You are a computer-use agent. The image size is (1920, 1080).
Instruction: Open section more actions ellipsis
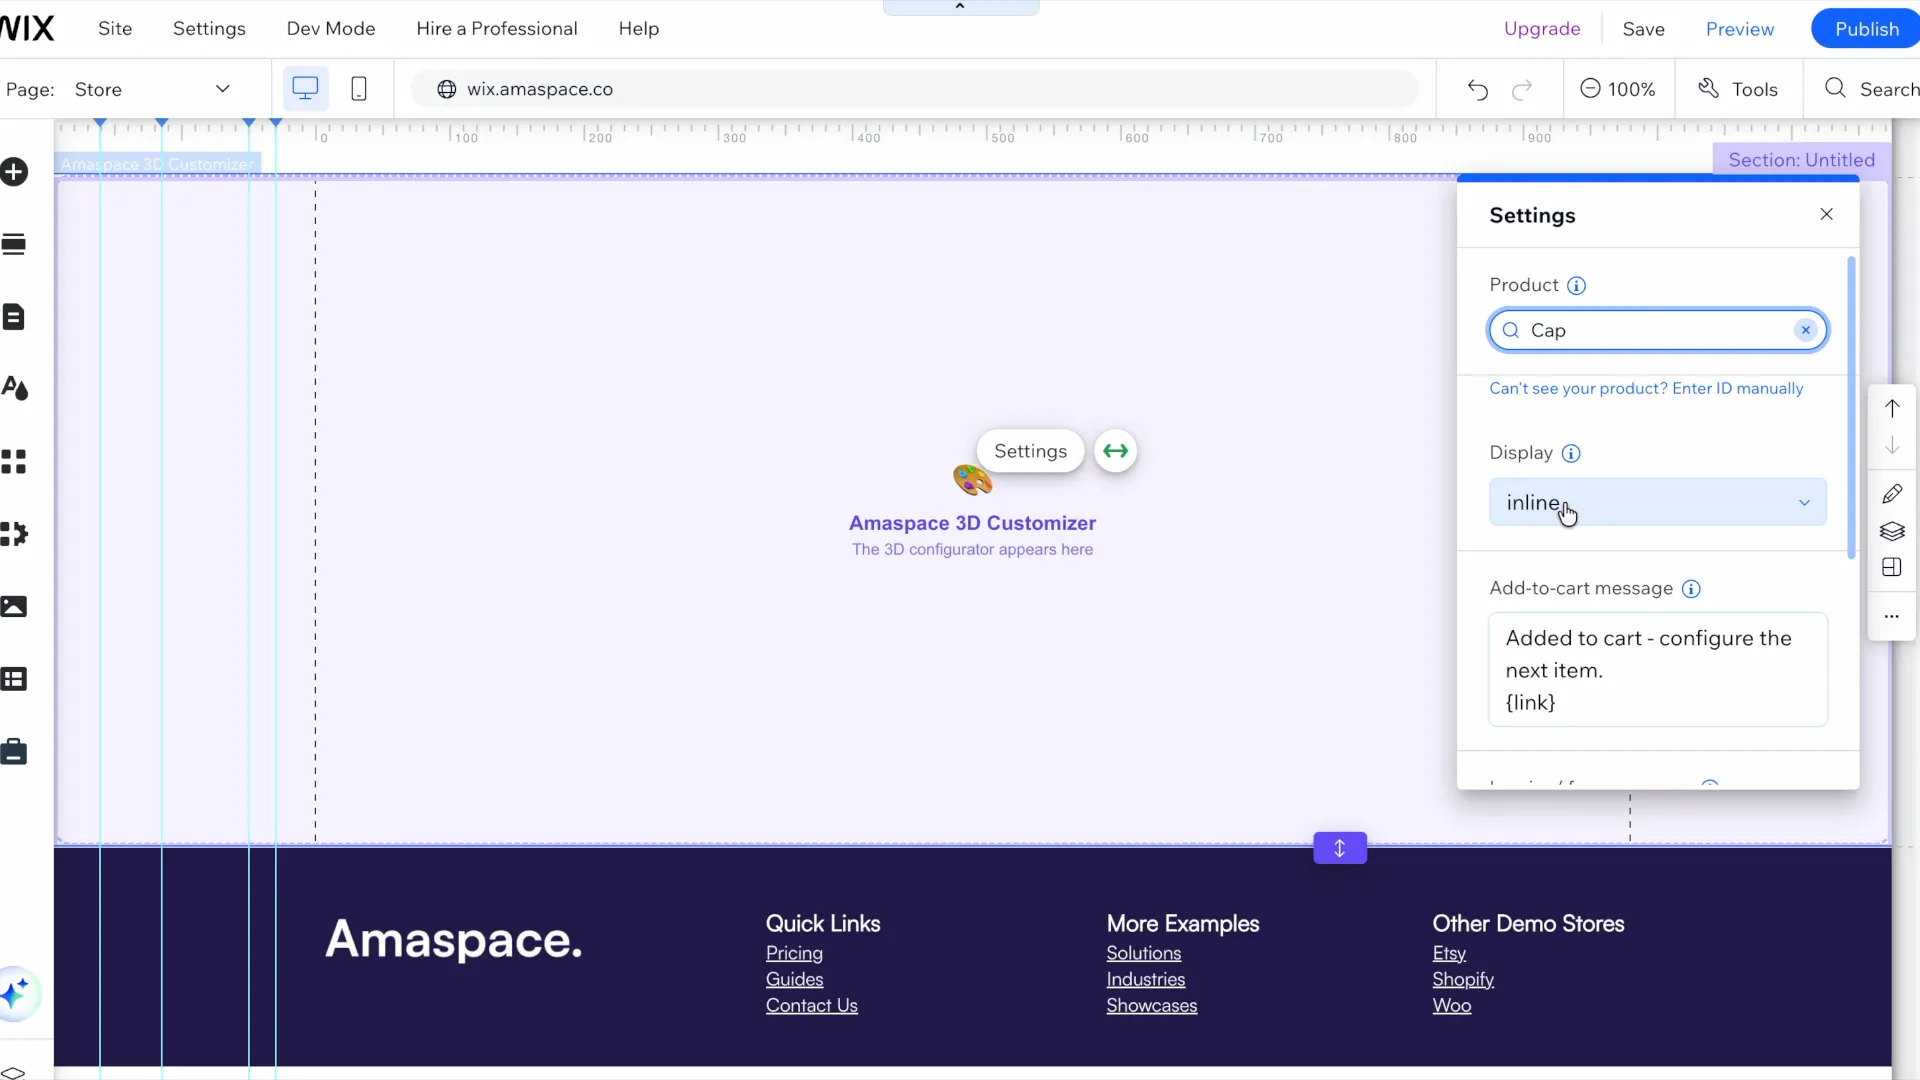(x=1892, y=616)
